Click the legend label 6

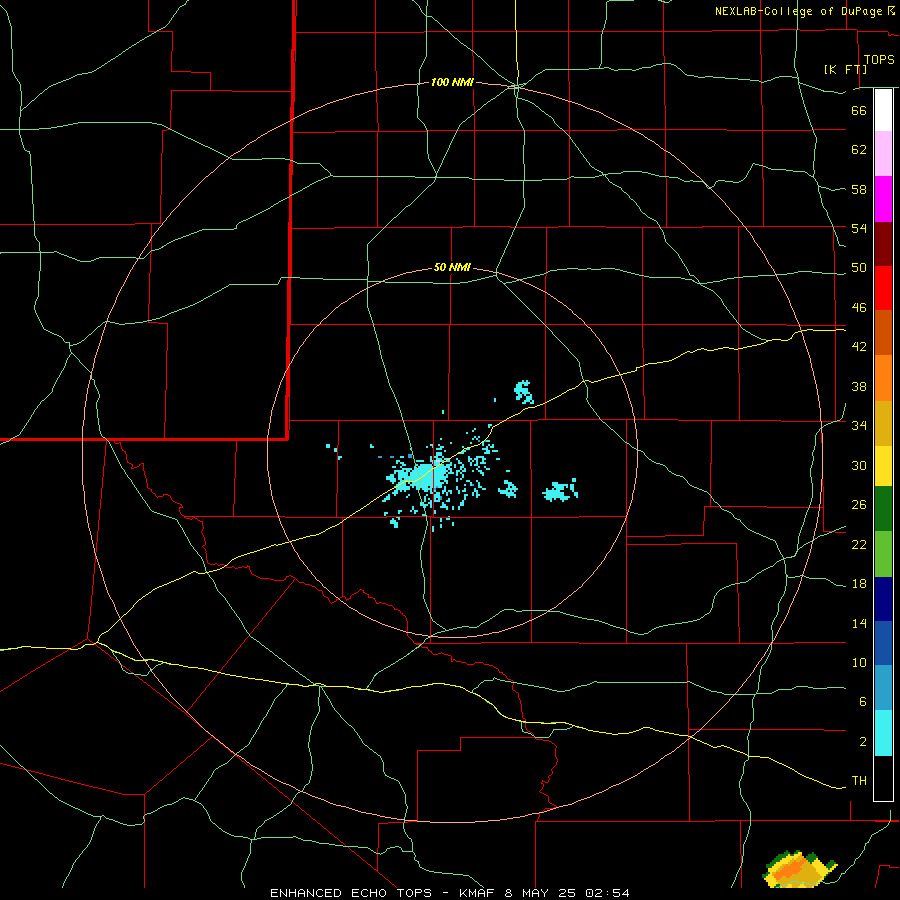(862, 702)
